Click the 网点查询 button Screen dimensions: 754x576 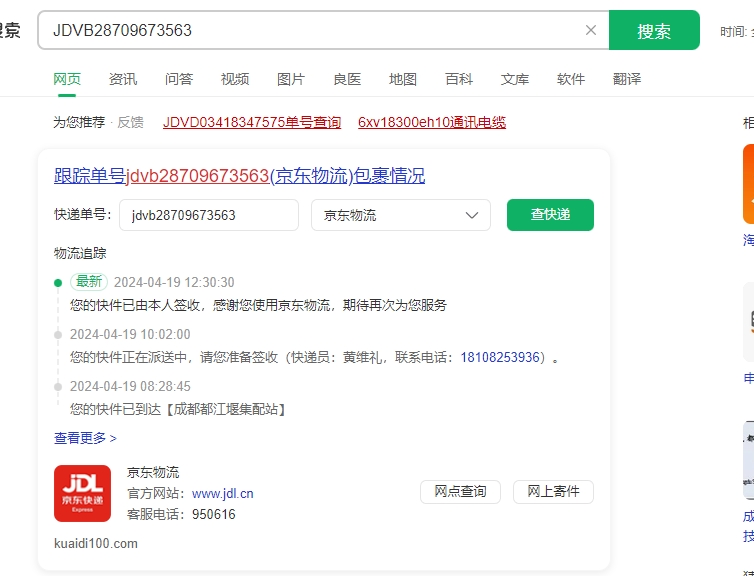tap(460, 491)
